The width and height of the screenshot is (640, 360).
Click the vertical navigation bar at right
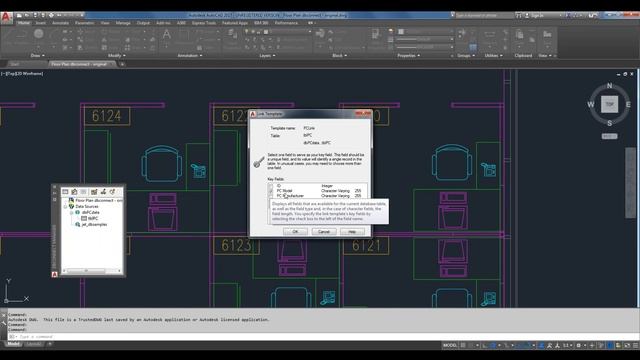[630, 182]
